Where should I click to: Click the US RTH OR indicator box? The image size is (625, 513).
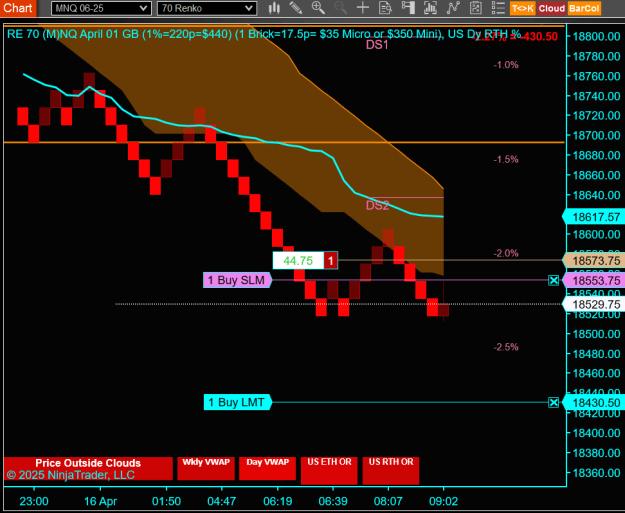[x=391, y=470]
